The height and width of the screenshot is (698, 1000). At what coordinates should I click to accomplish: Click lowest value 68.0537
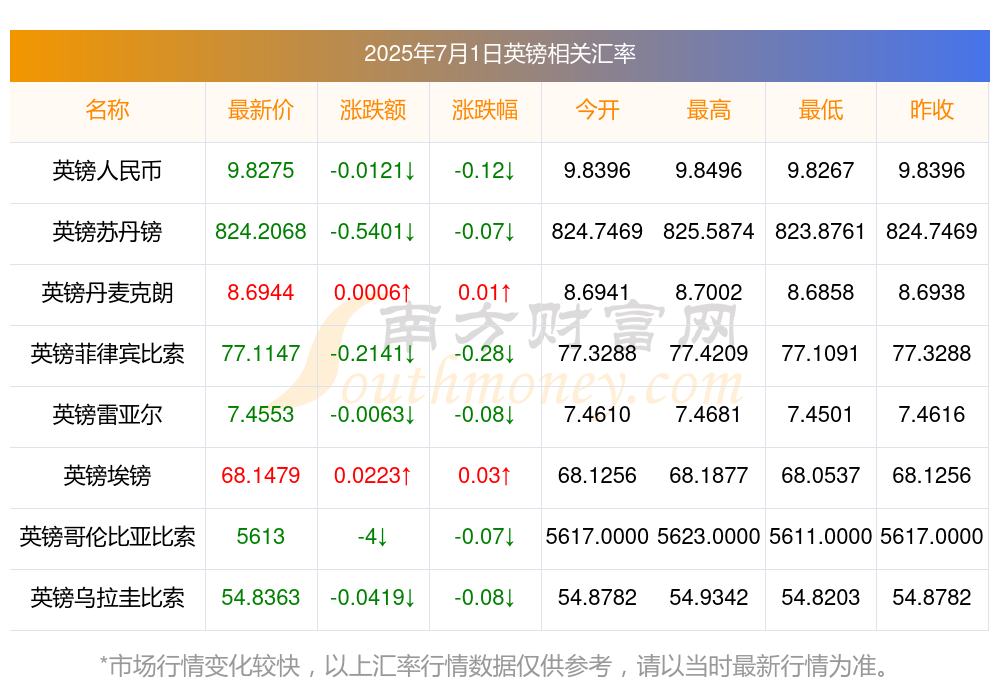click(820, 476)
